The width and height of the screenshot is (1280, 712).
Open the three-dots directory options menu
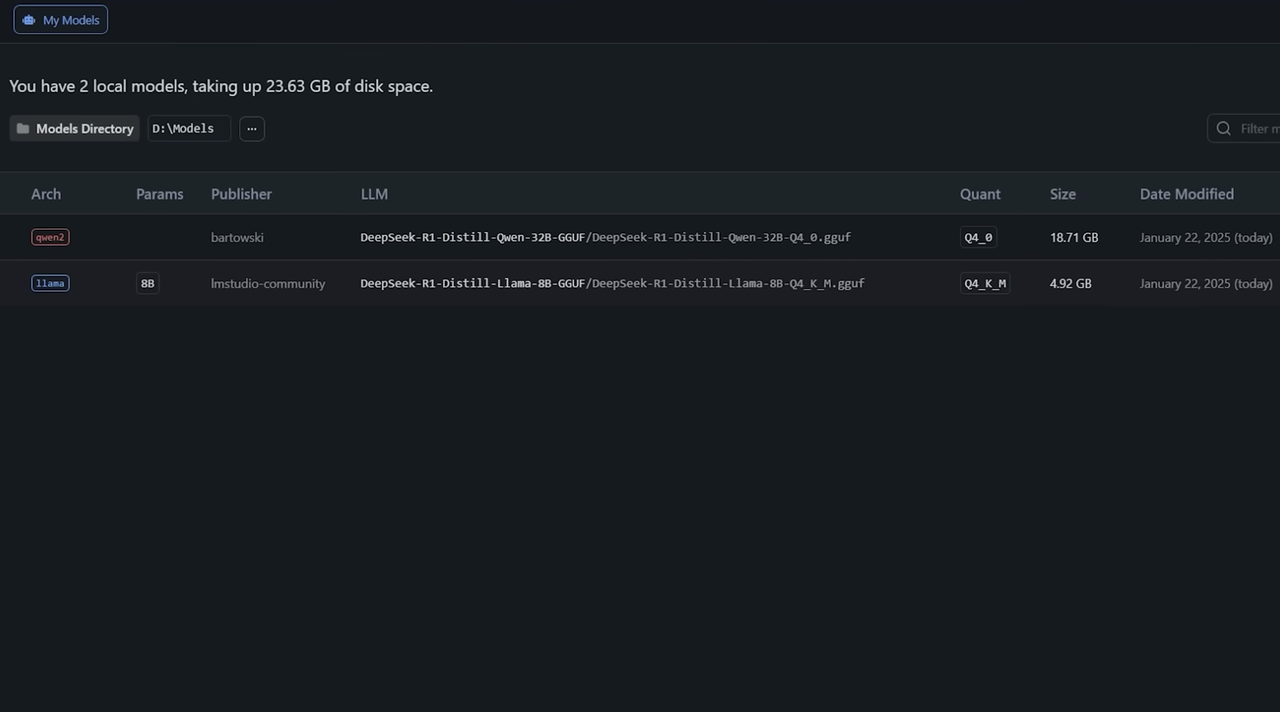(252, 128)
